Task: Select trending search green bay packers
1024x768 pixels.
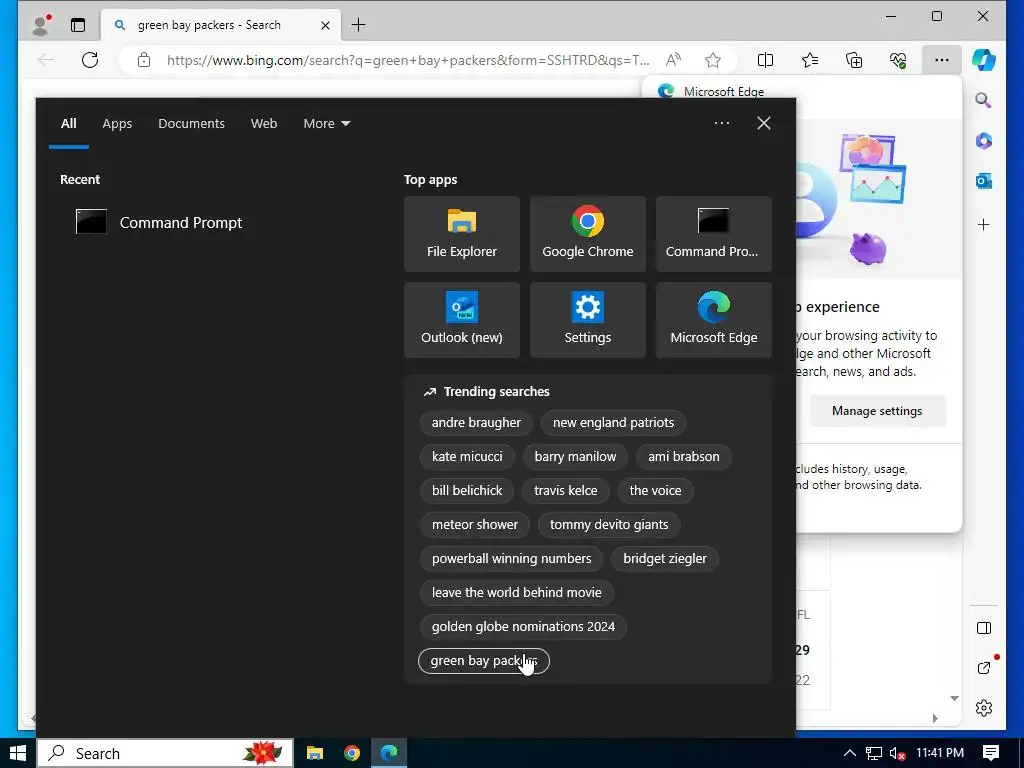Action: pyautogui.click(x=484, y=660)
